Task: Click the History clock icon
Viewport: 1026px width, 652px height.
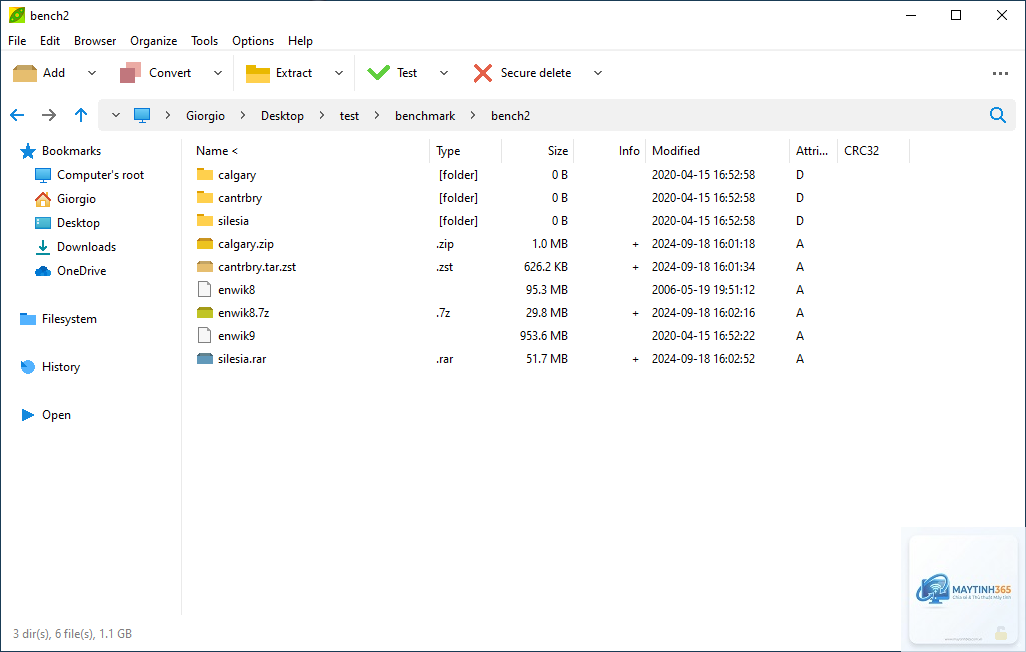Action: 27,367
